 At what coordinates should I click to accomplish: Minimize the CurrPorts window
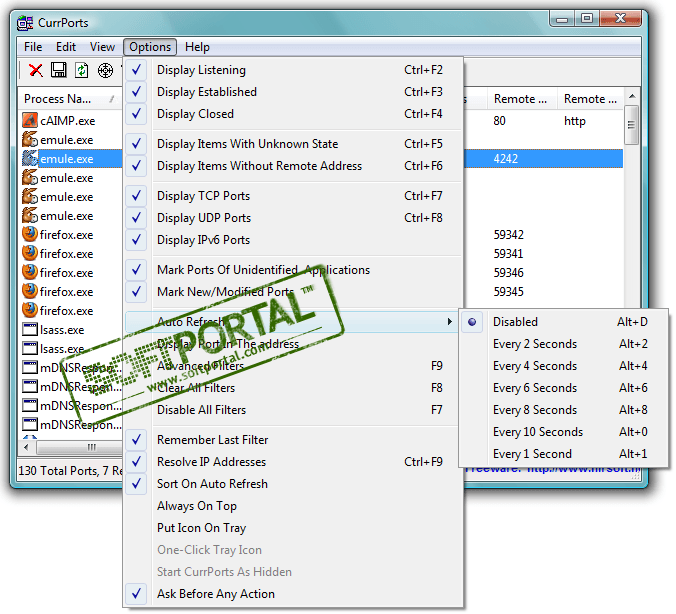[562, 19]
